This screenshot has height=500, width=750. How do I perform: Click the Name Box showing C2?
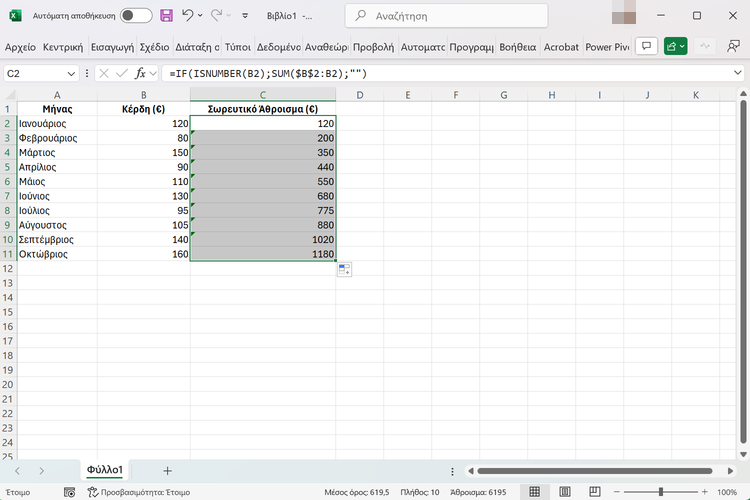(x=34, y=74)
